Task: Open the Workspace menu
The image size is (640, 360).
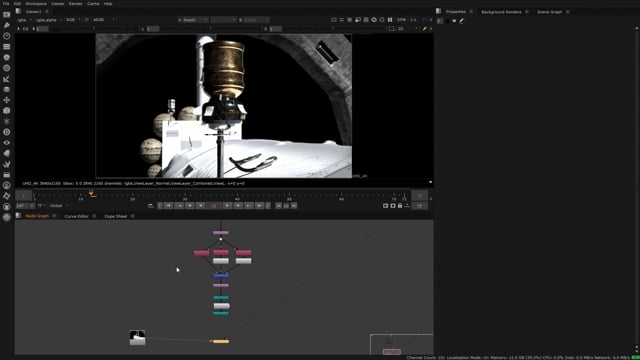Action: click(36, 4)
